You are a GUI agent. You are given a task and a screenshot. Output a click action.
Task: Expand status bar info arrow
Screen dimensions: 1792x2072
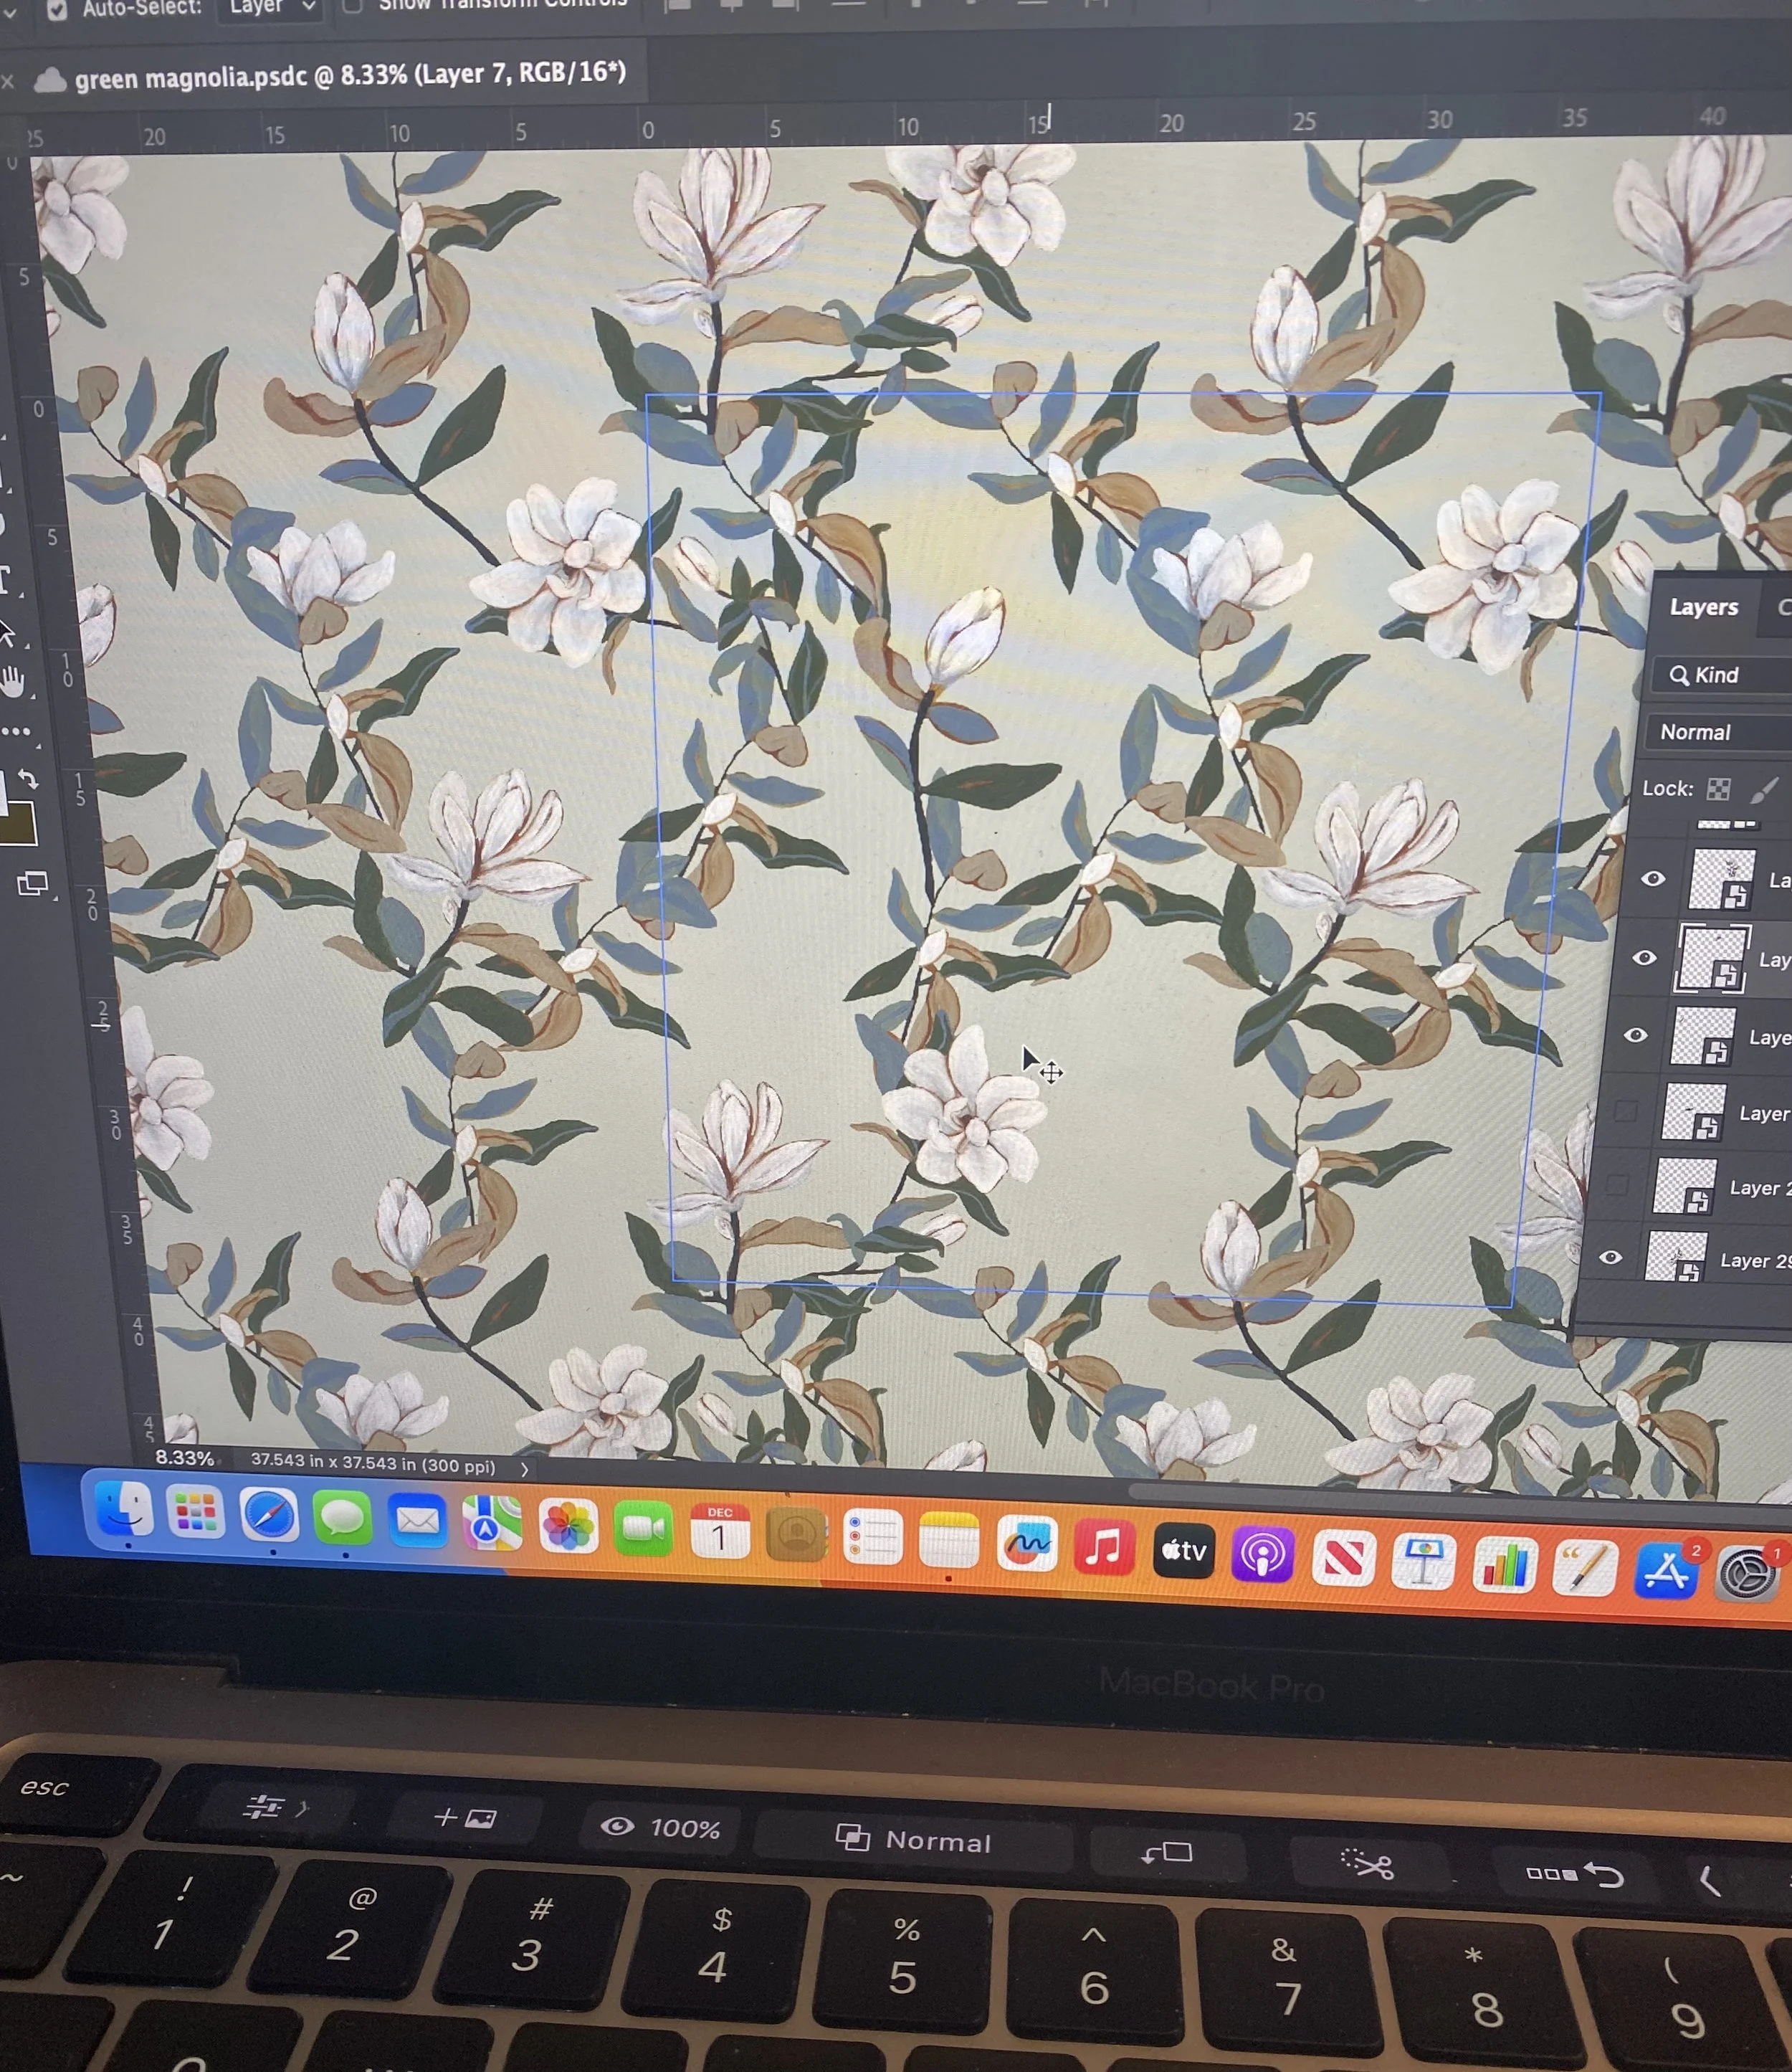tap(524, 1468)
